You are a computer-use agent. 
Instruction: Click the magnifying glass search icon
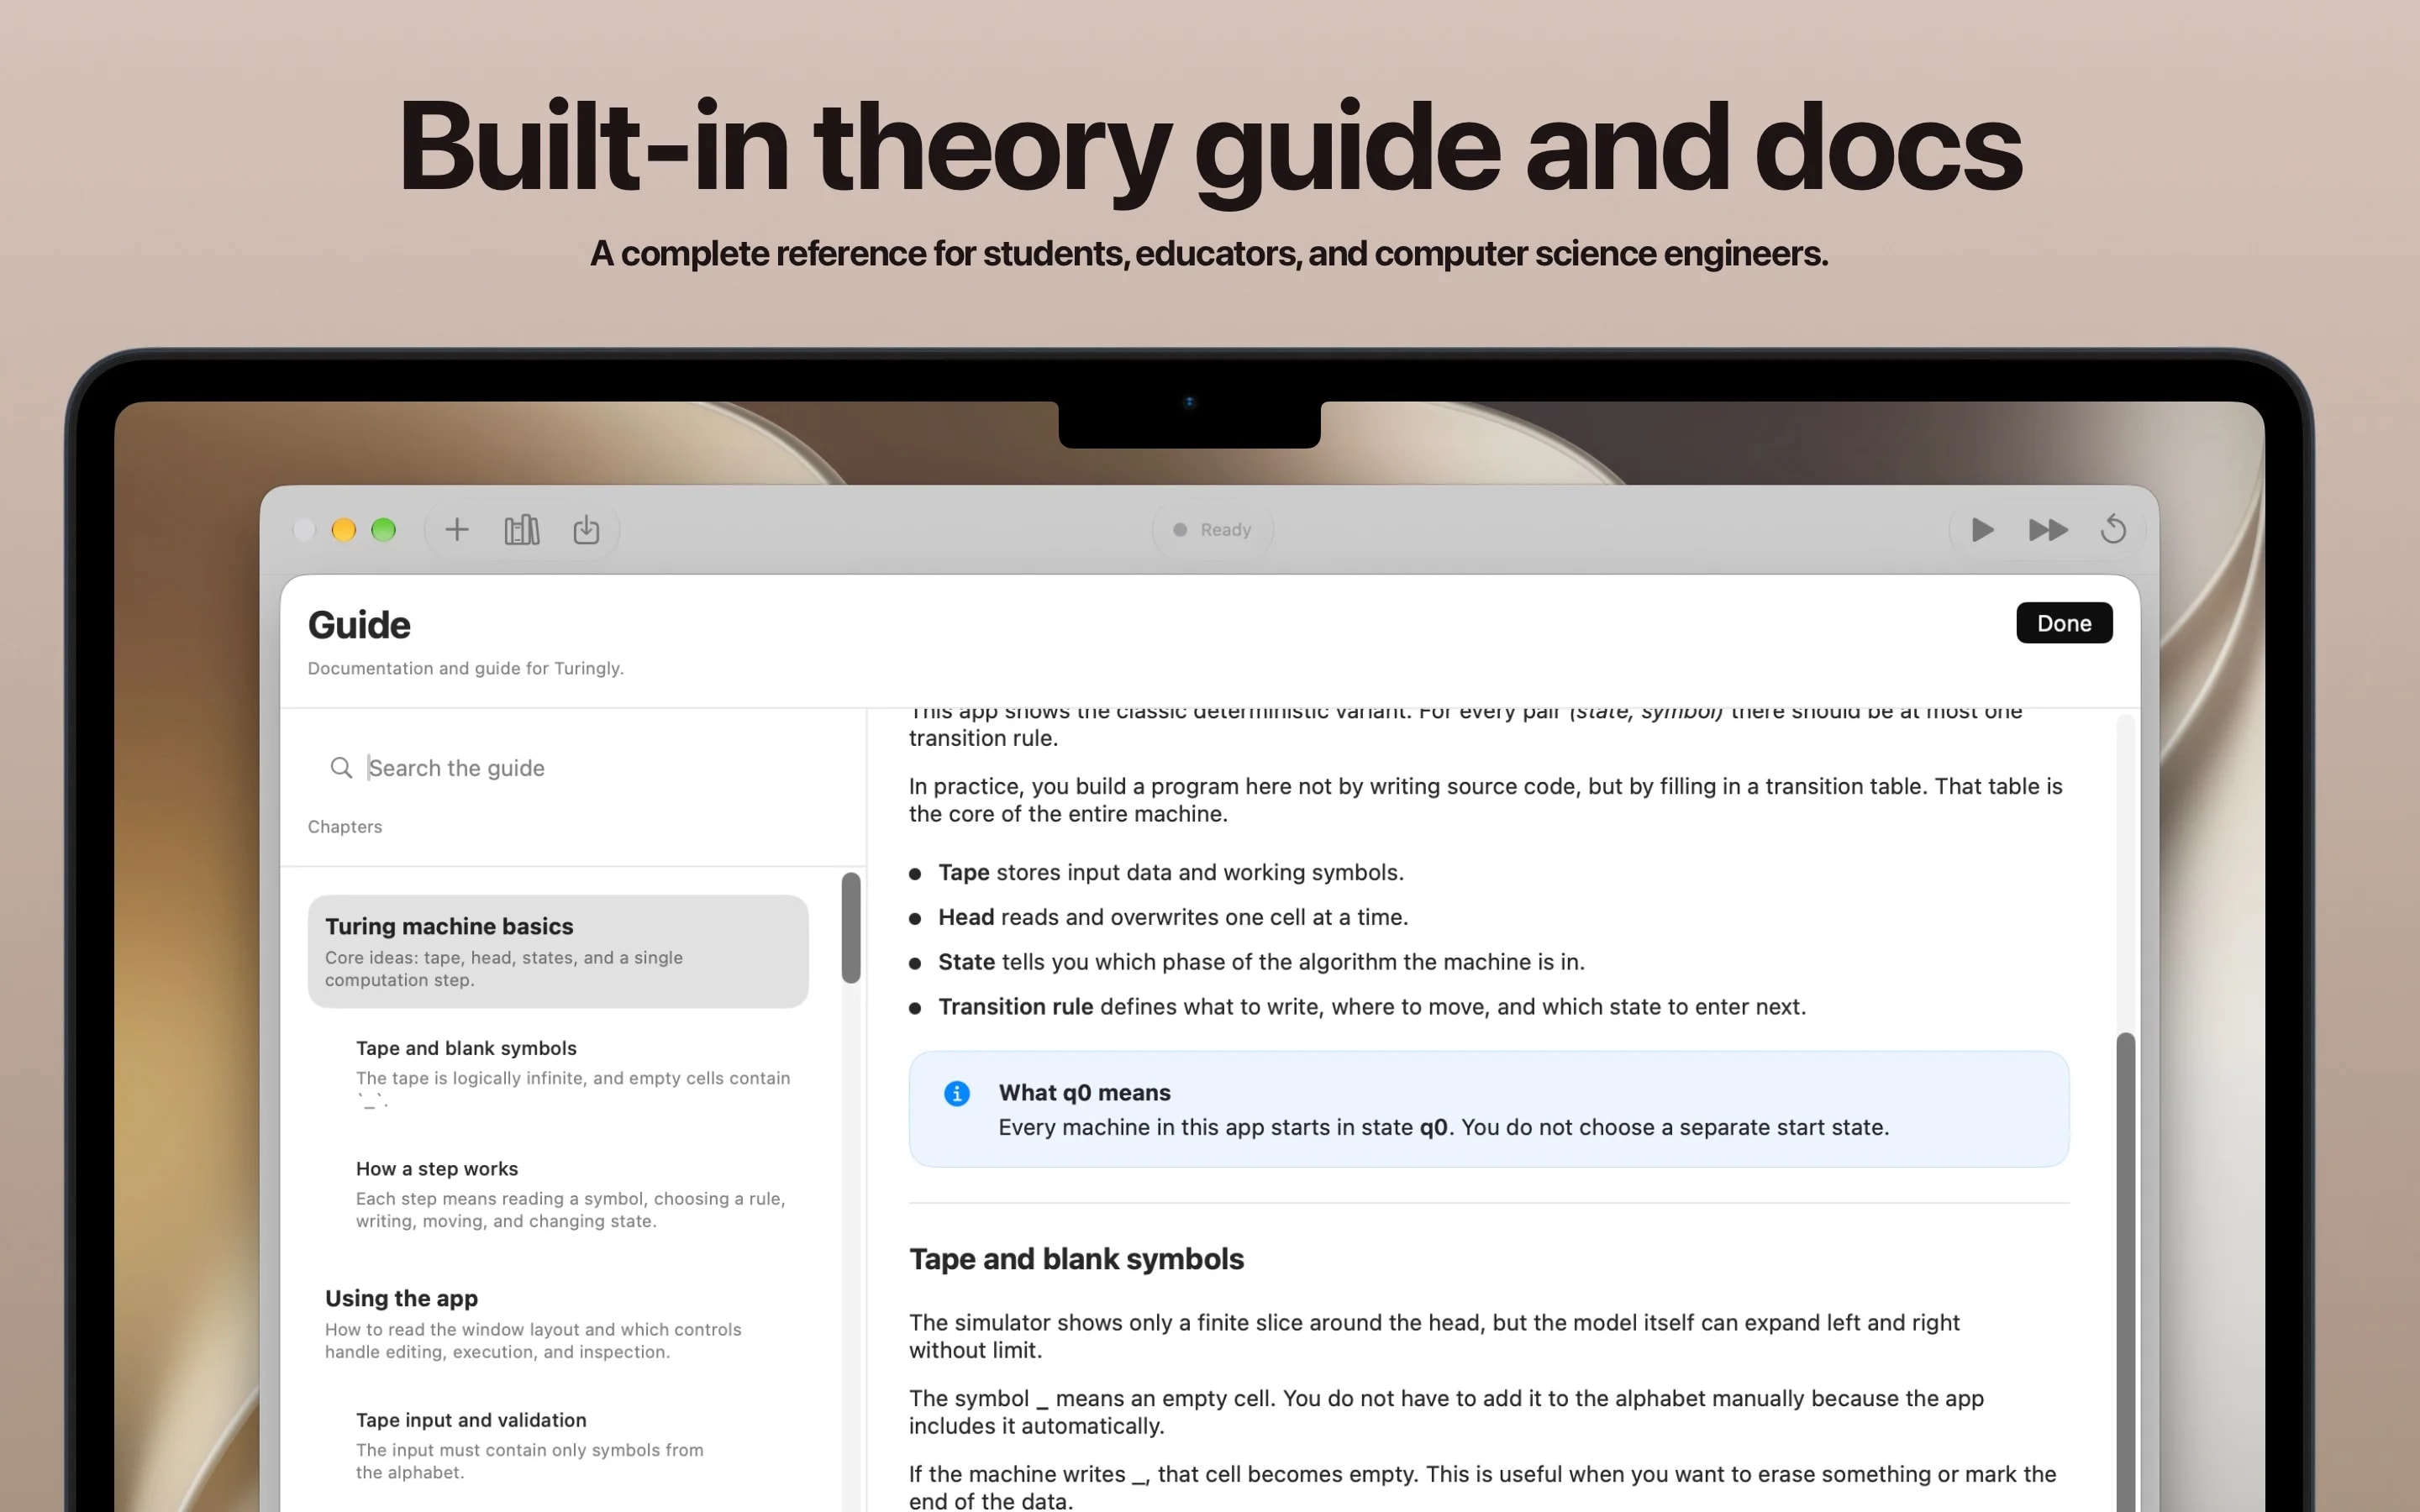341,768
